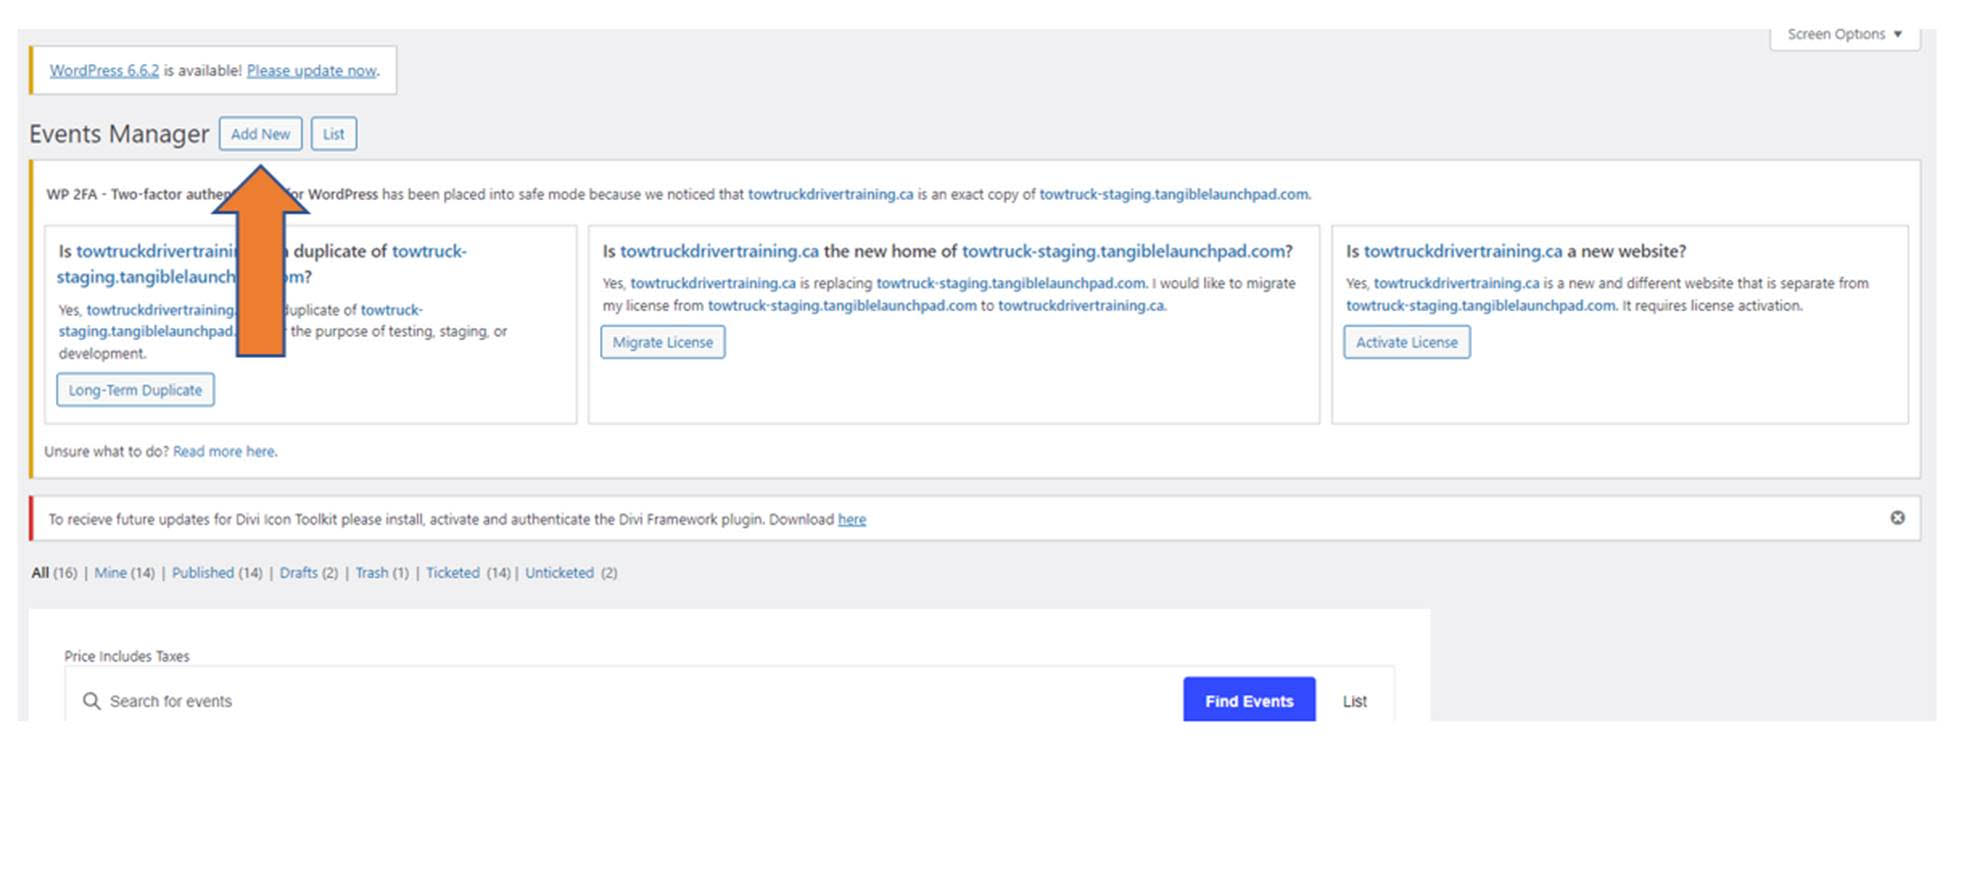Click the List button beside Add New
Screen dimensions: 1985x884
coord(333,134)
